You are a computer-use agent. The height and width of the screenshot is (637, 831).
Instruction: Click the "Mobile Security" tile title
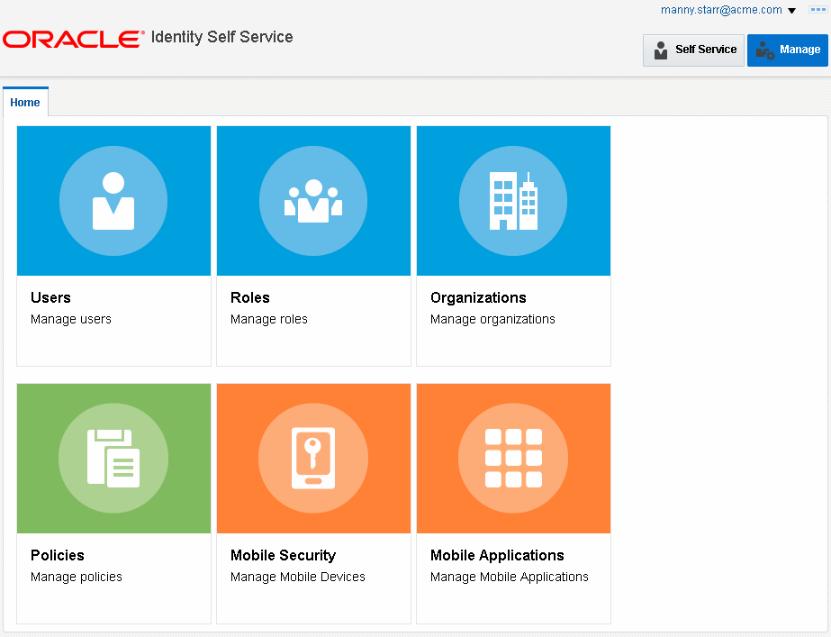click(283, 555)
